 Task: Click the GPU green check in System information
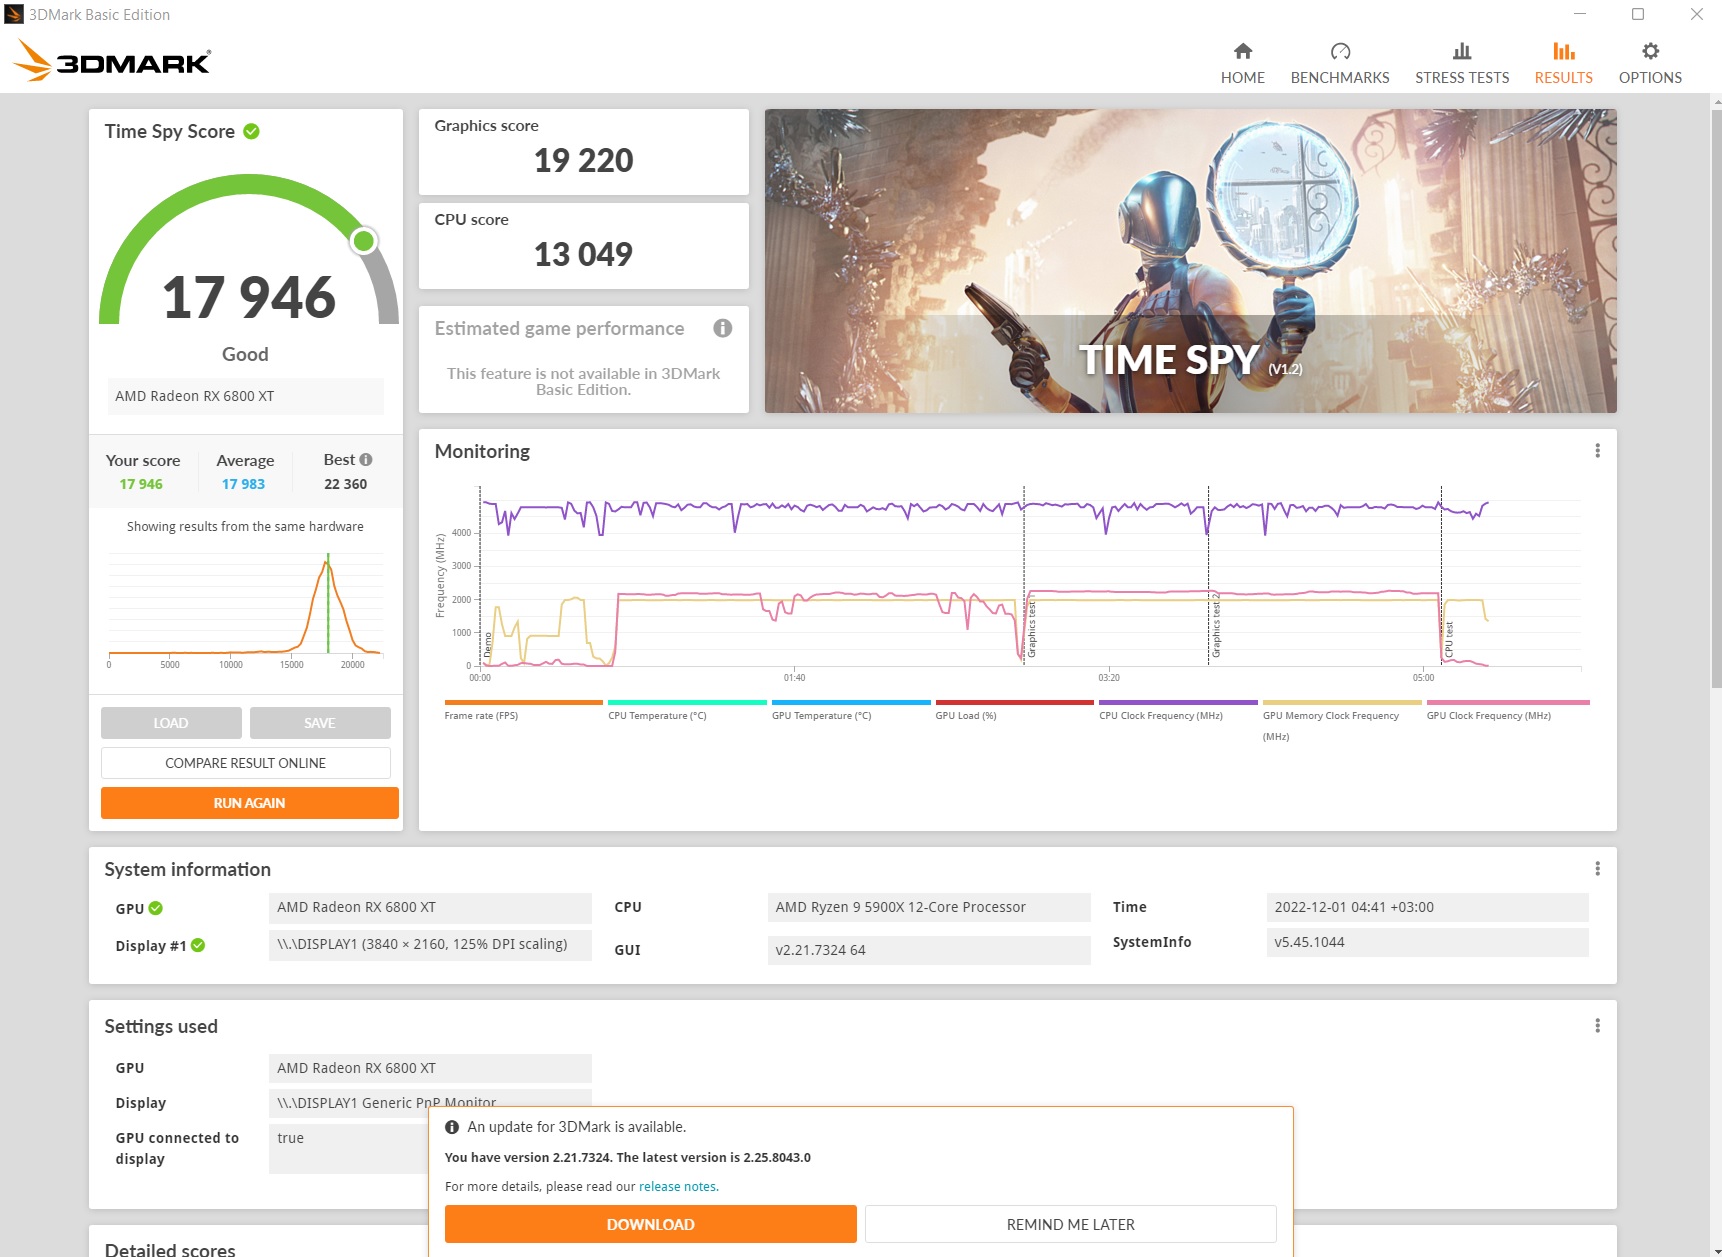(x=156, y=908)
